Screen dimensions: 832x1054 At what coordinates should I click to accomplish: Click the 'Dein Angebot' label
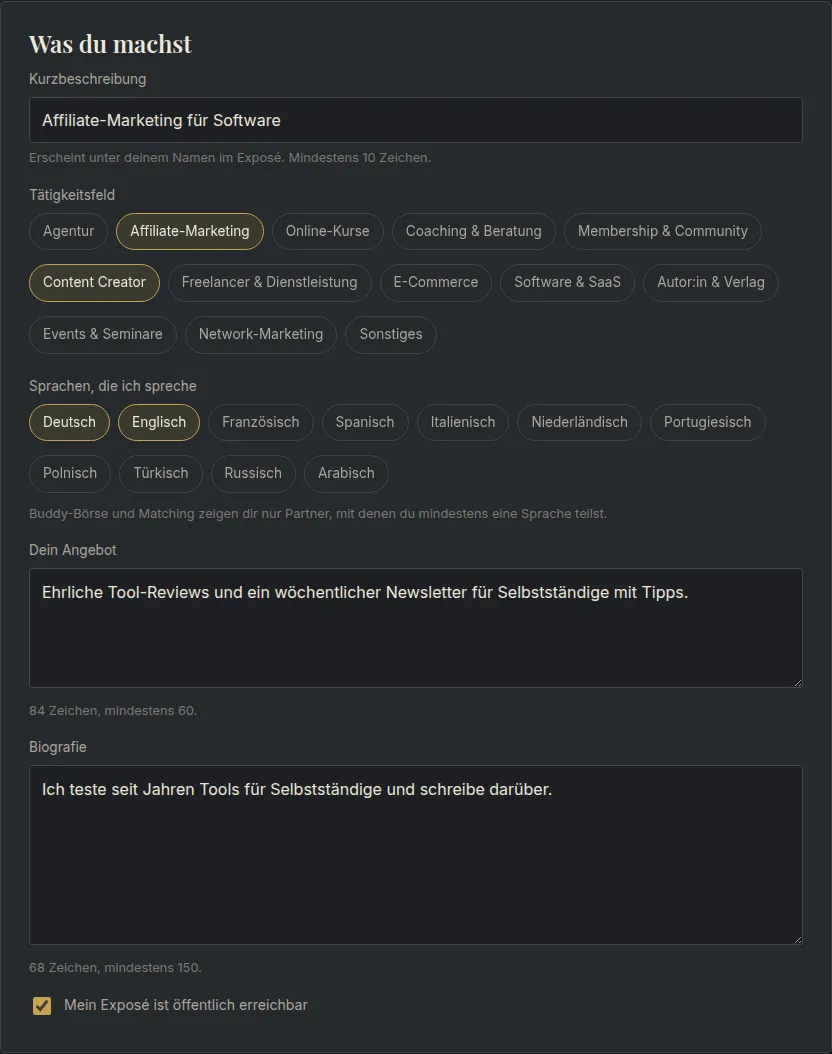(x=73, y=550)
